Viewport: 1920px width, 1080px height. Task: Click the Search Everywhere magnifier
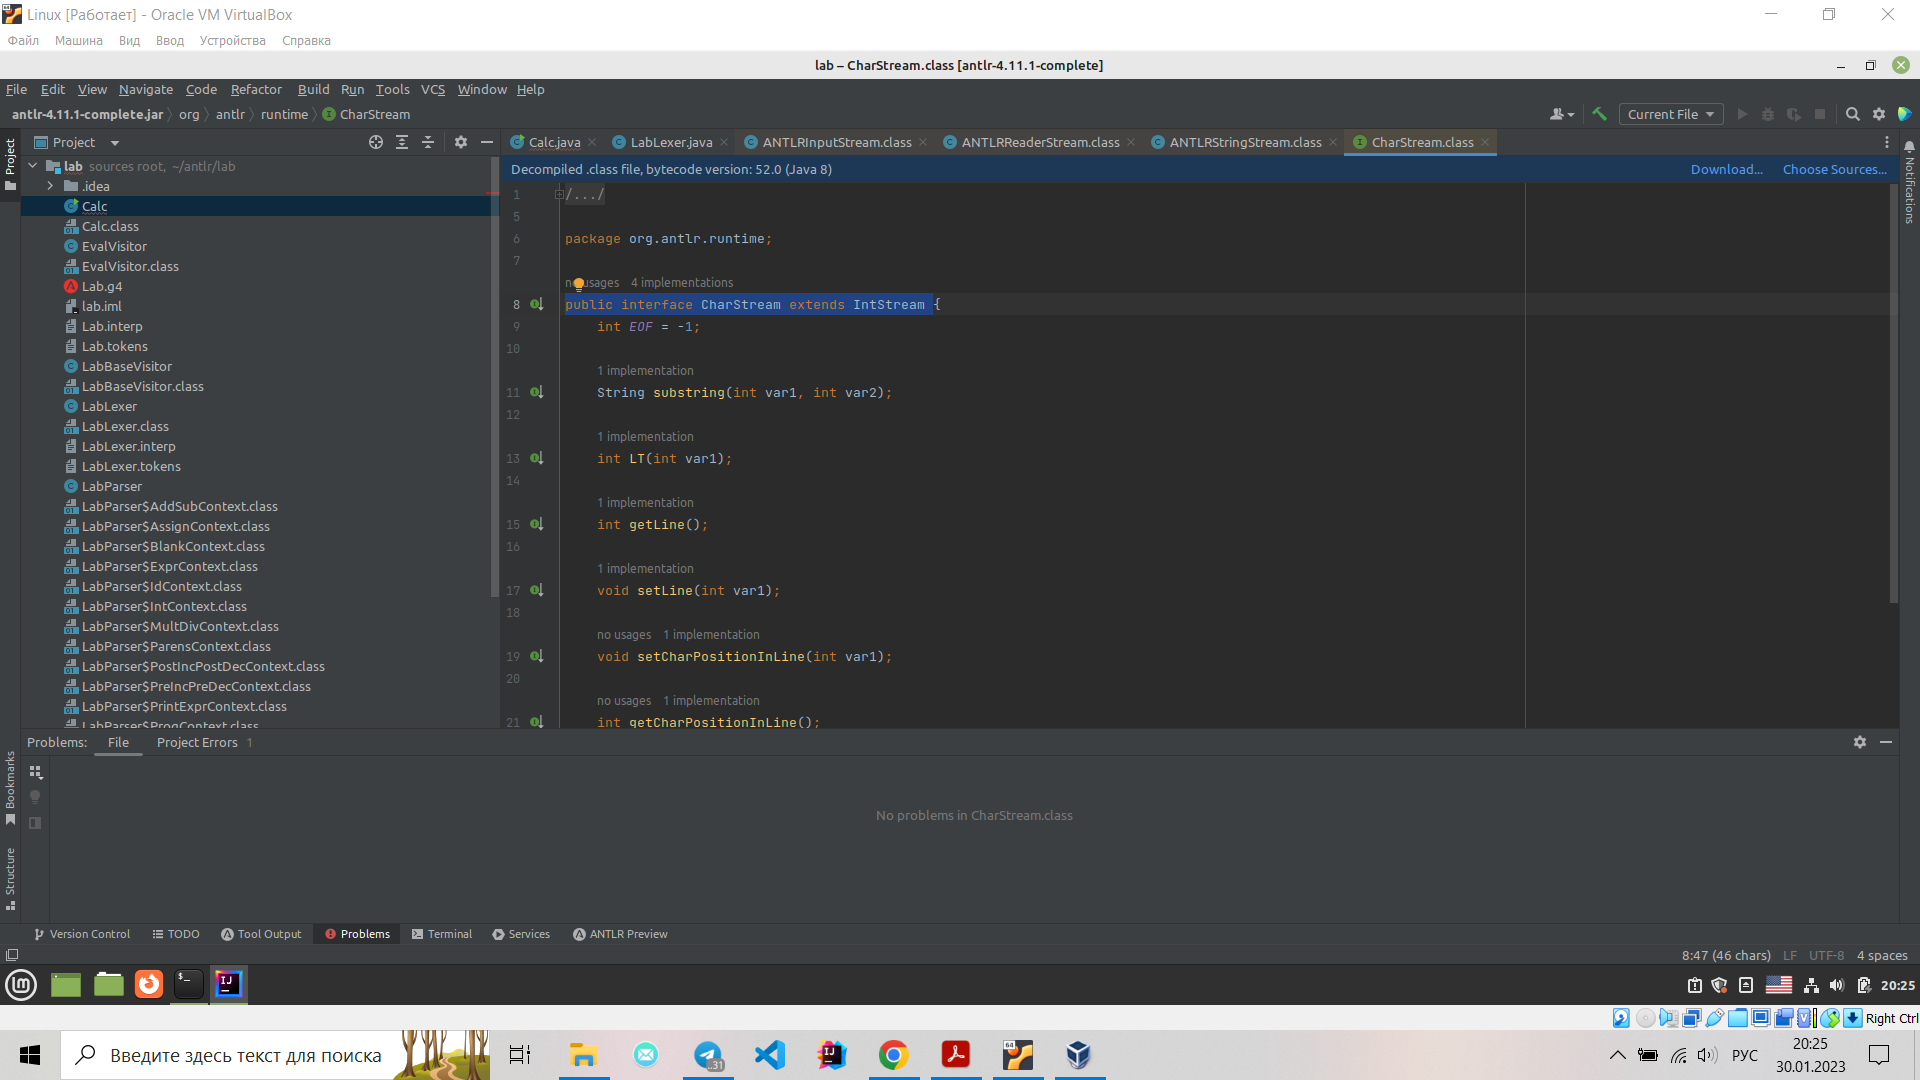coord(1853,114)
